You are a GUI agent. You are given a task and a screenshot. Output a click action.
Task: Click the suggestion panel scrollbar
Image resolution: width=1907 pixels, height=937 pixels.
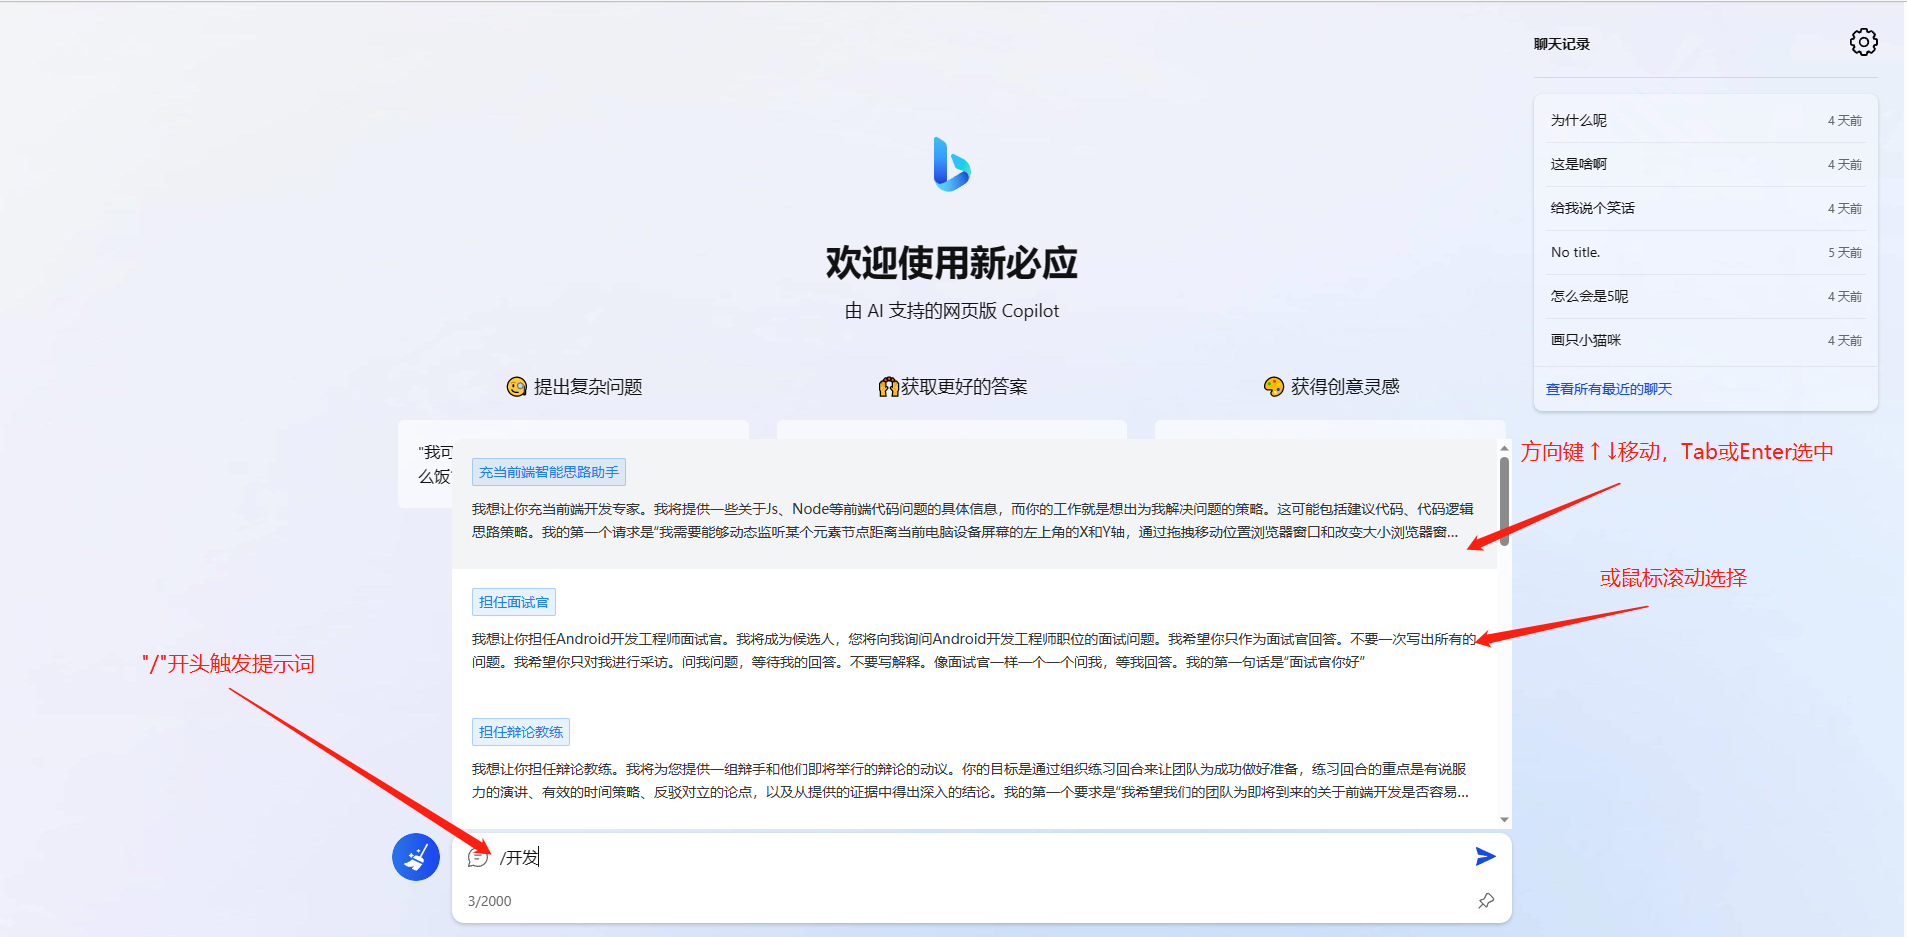1503,500
